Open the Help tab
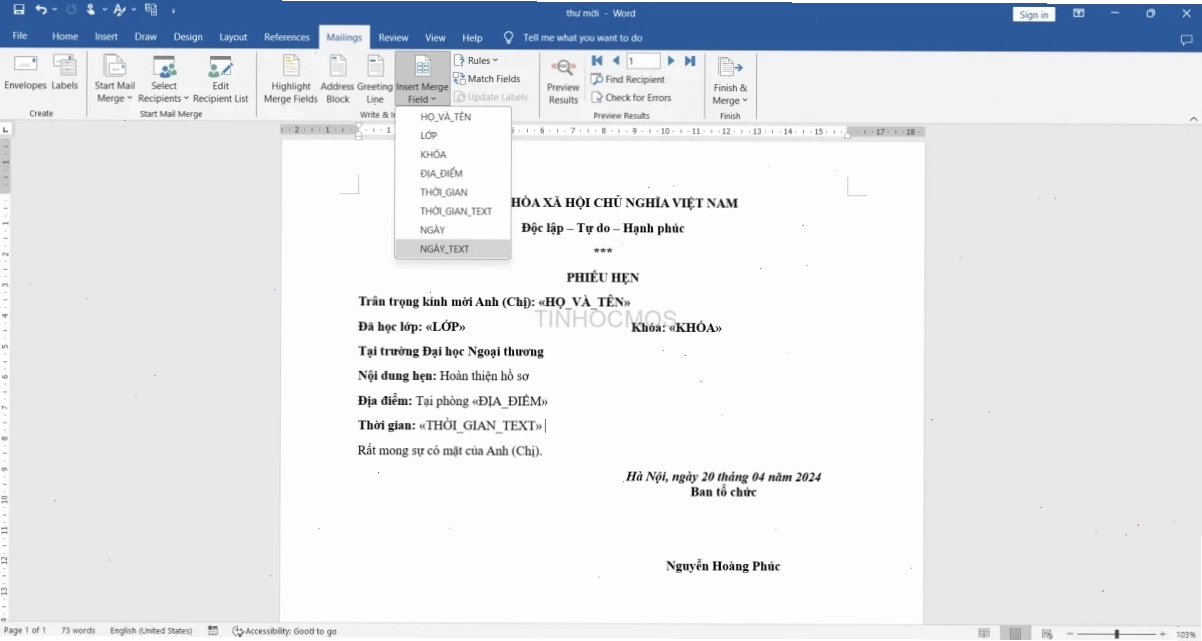 (x=472, y=37)
